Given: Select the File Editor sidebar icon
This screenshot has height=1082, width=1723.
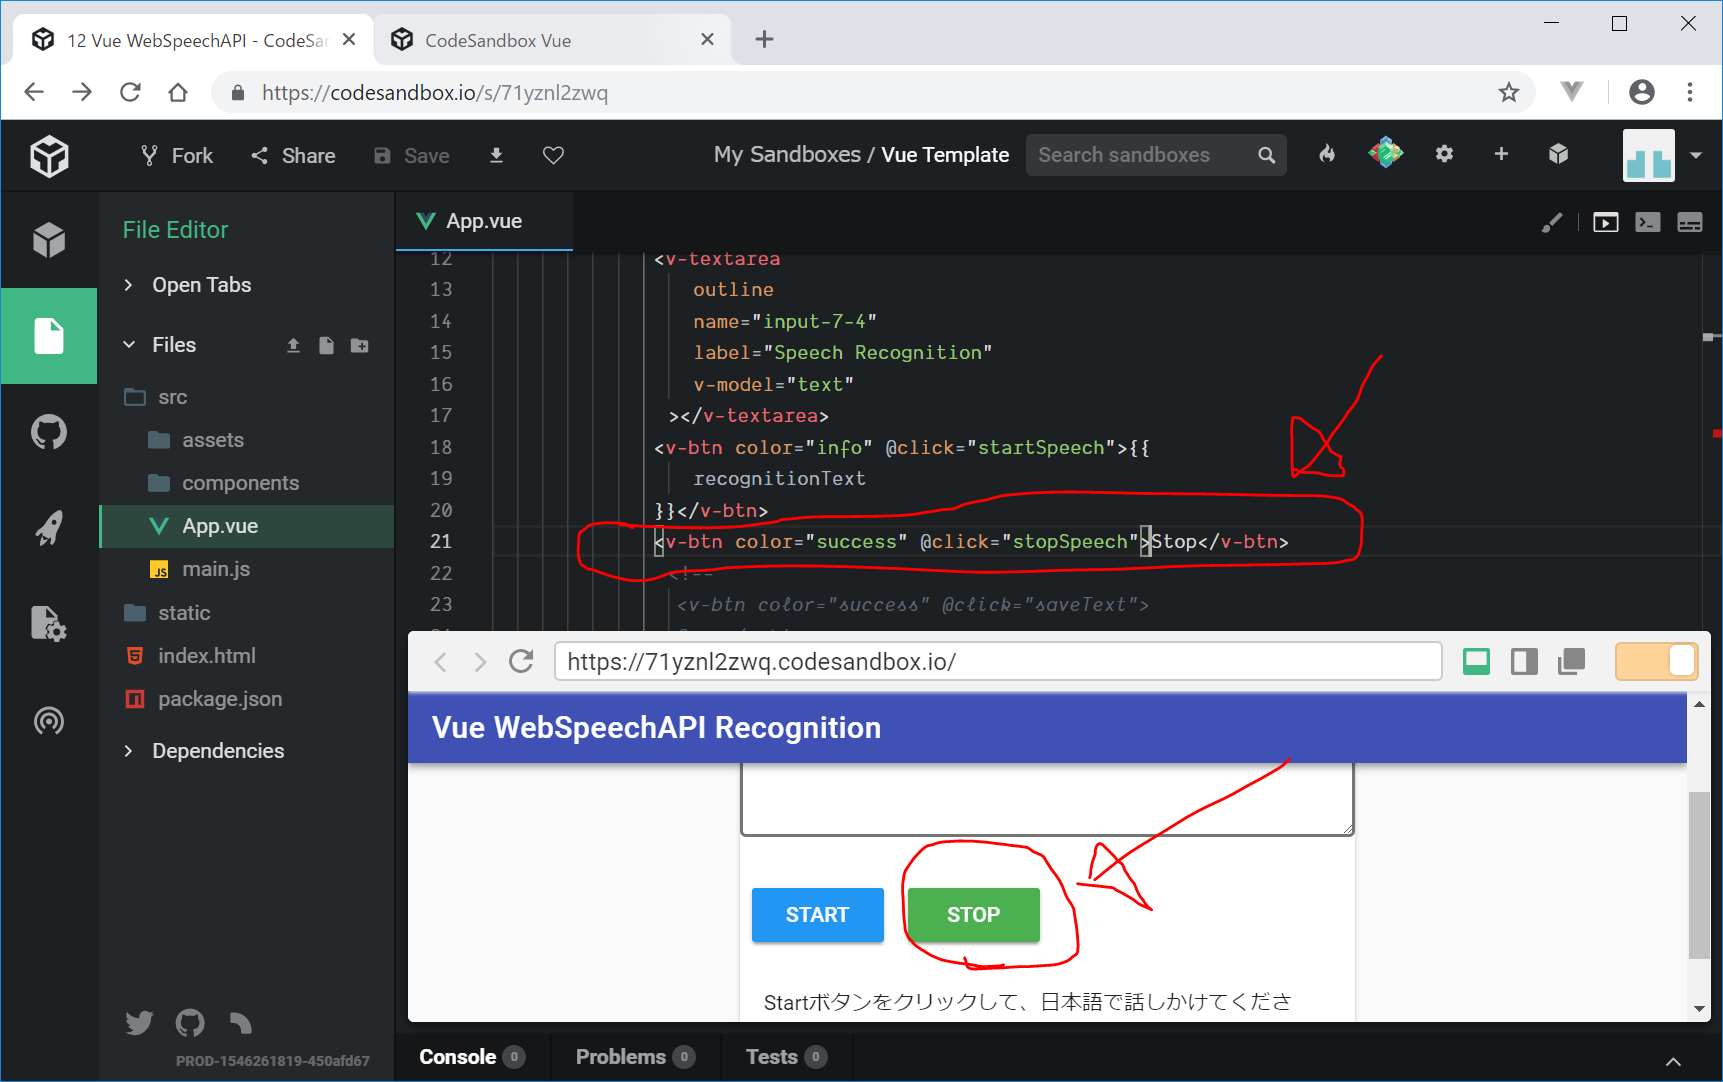Looking at the screenshot, I should [49, 336].
